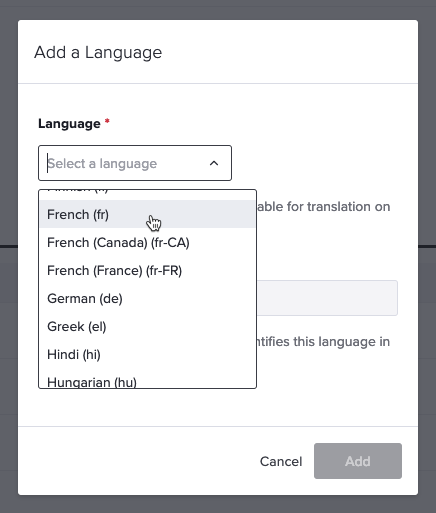Viewport: 436px width, 513px height.
Task: Pick the French (France) (fr-FR) entry
Action: [147, 270]
